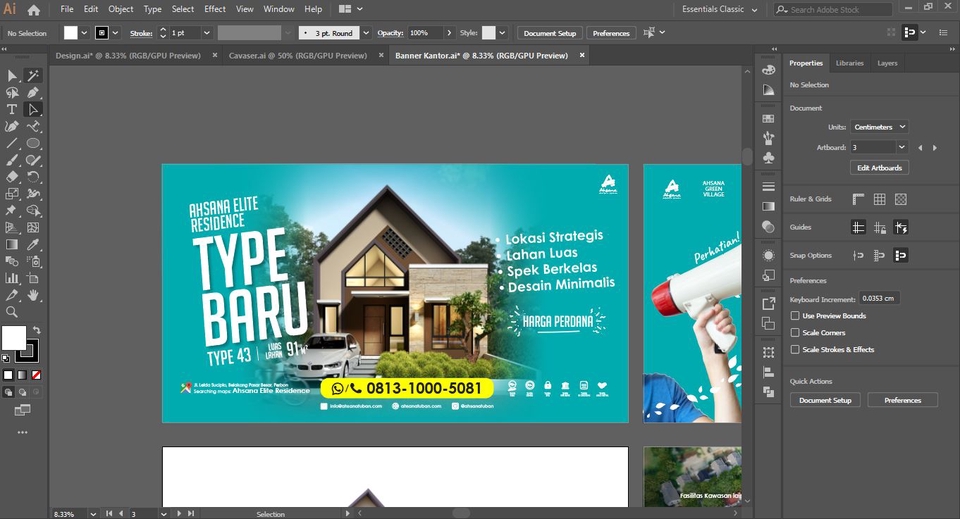
Task: Expand the Opacity slider arrow
Action: click(449, 33)
